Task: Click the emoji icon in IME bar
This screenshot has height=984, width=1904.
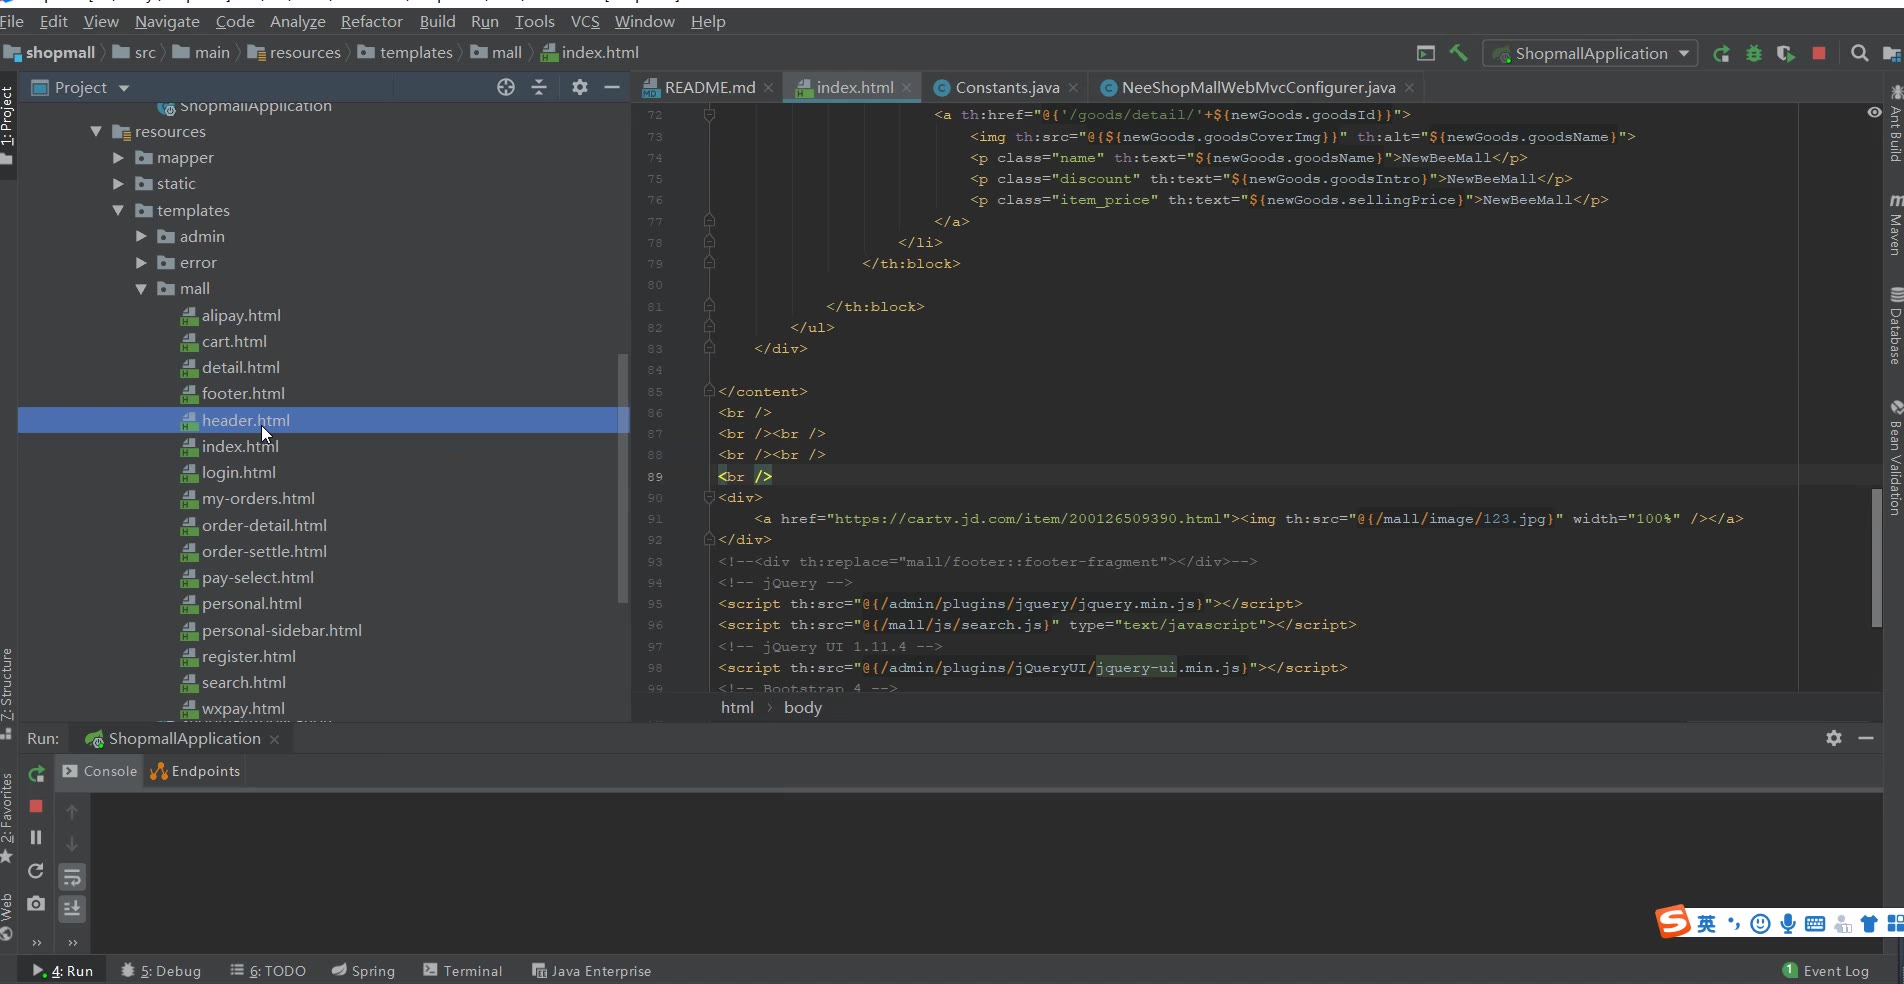Action: point(1761,923)
